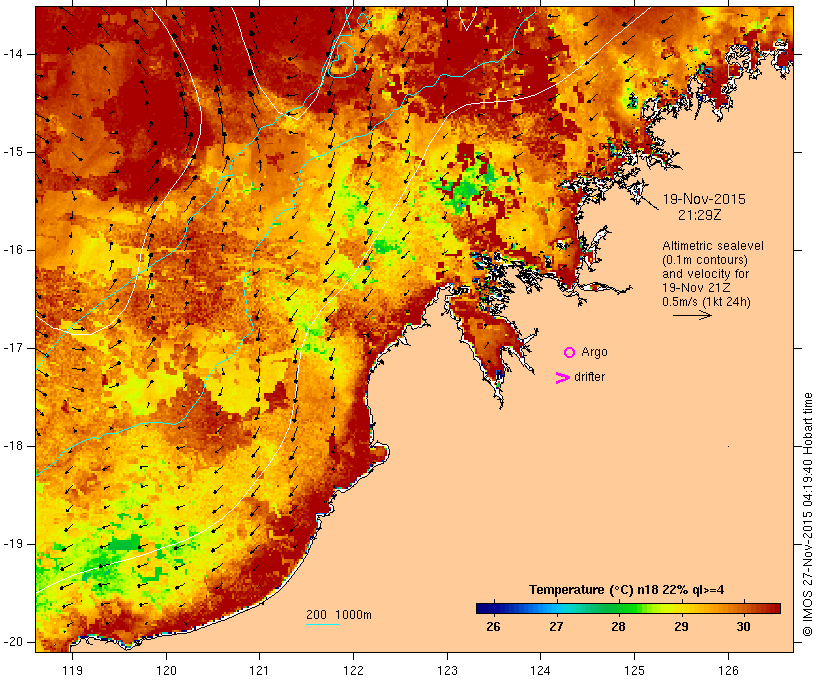Click the colorbar value 30
The width and height of the screenshot is (820, 680).
pos(743,627)
